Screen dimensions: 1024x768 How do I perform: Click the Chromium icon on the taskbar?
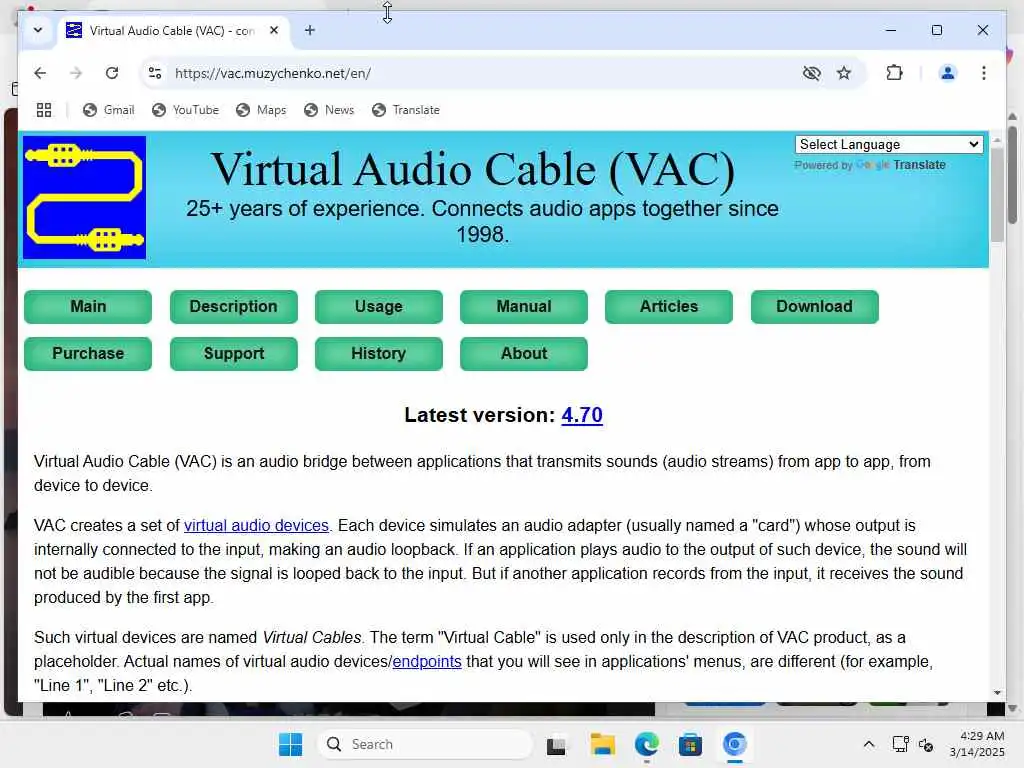coord(734,744)
